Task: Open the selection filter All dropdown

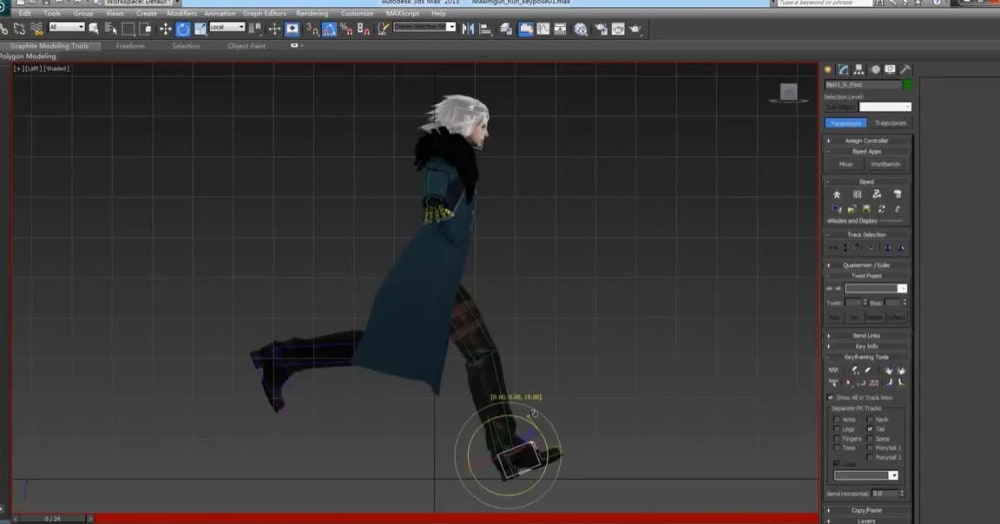Action: [67, 27]
